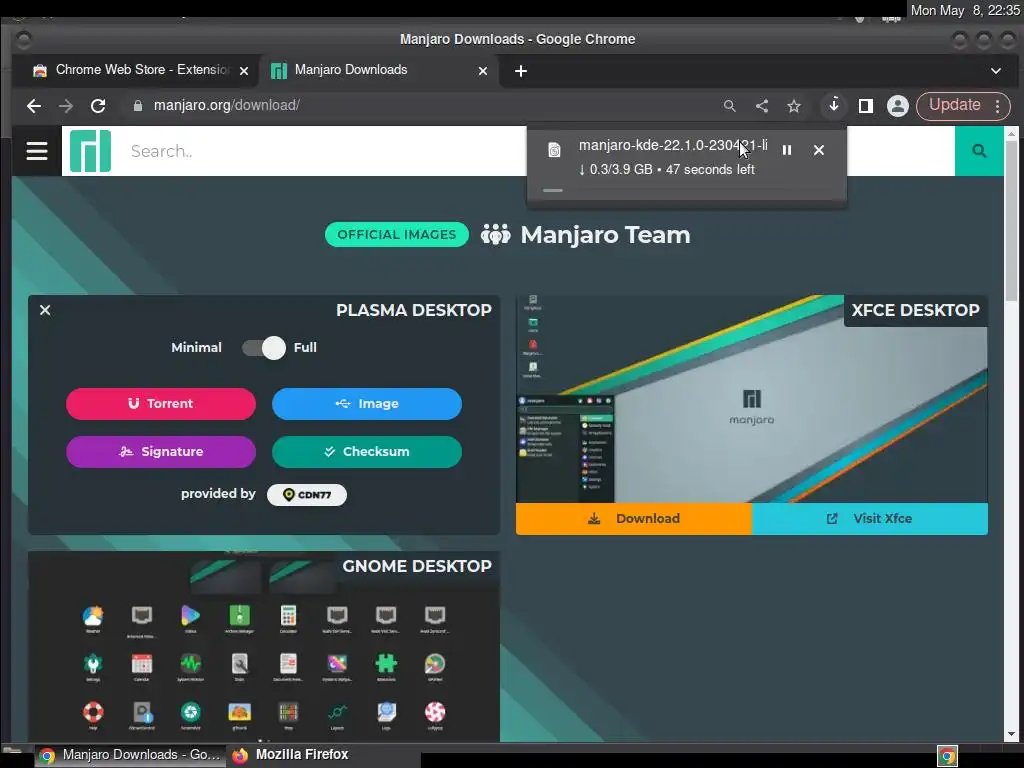Open the Manjaro site hamburger menu

click(37, 151)
